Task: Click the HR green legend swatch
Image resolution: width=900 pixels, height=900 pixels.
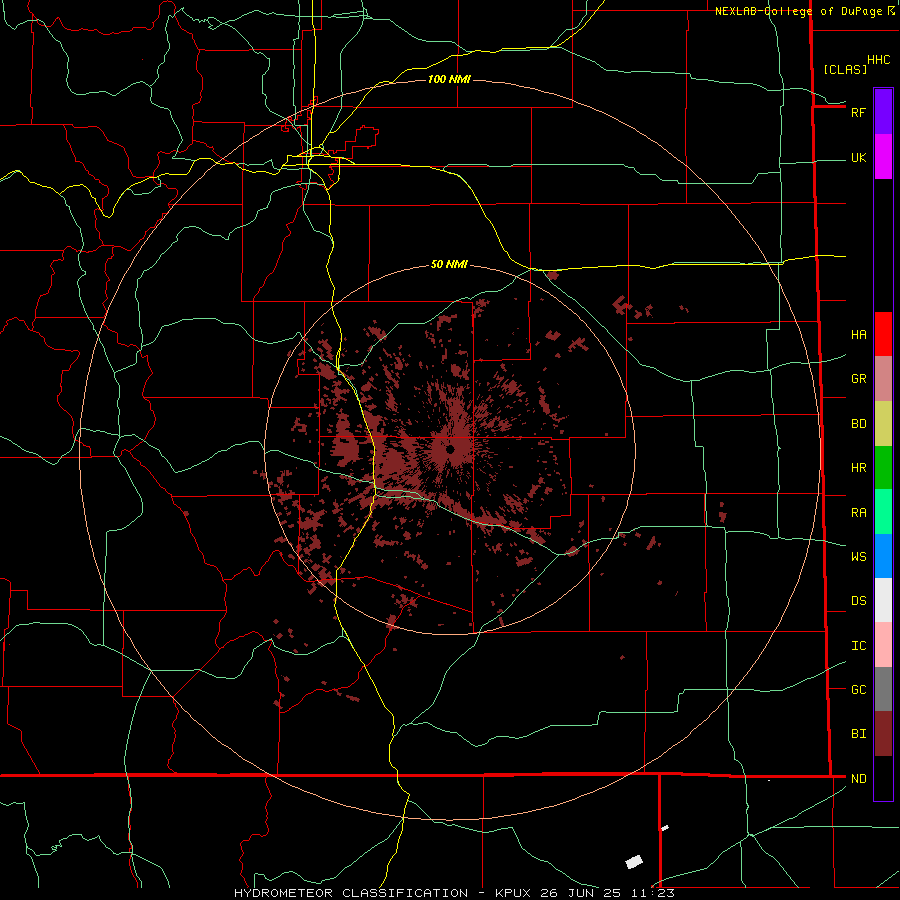Action: [883, 468]
